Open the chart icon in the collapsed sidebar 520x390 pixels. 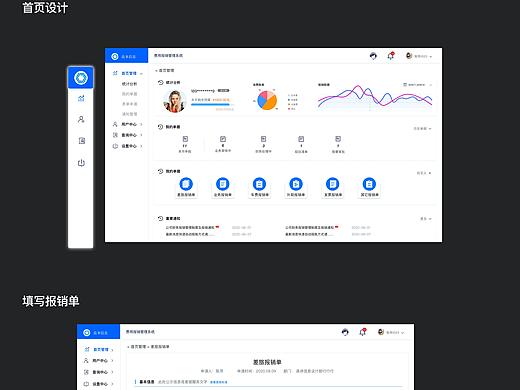point(81,98)
